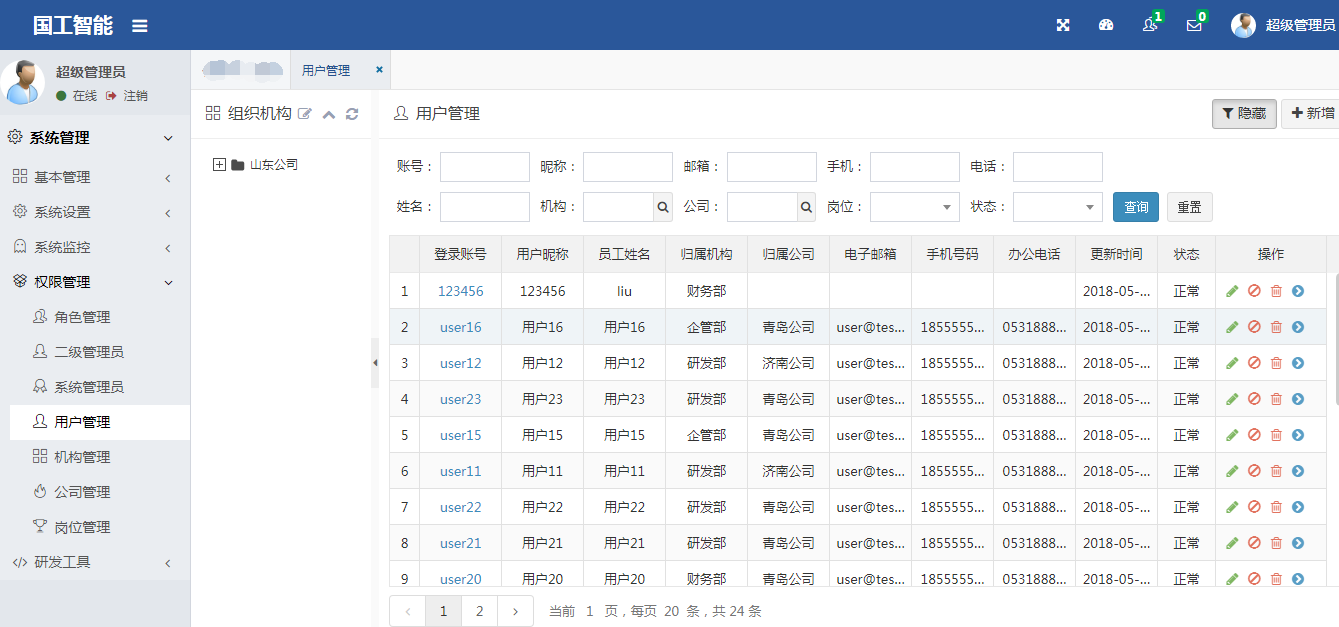Select the 机构管理 menu item
The image size is (1339, 627).
click(82, 457)
